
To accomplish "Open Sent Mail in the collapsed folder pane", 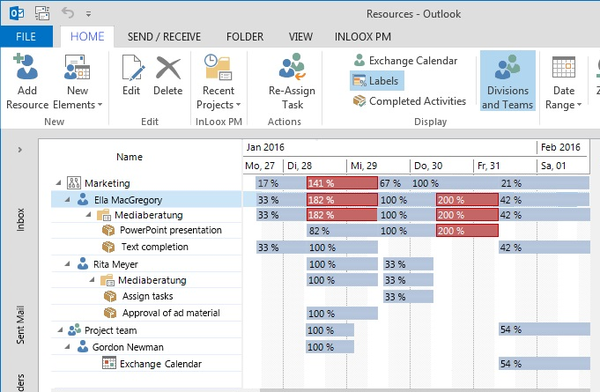I will 20,325.
